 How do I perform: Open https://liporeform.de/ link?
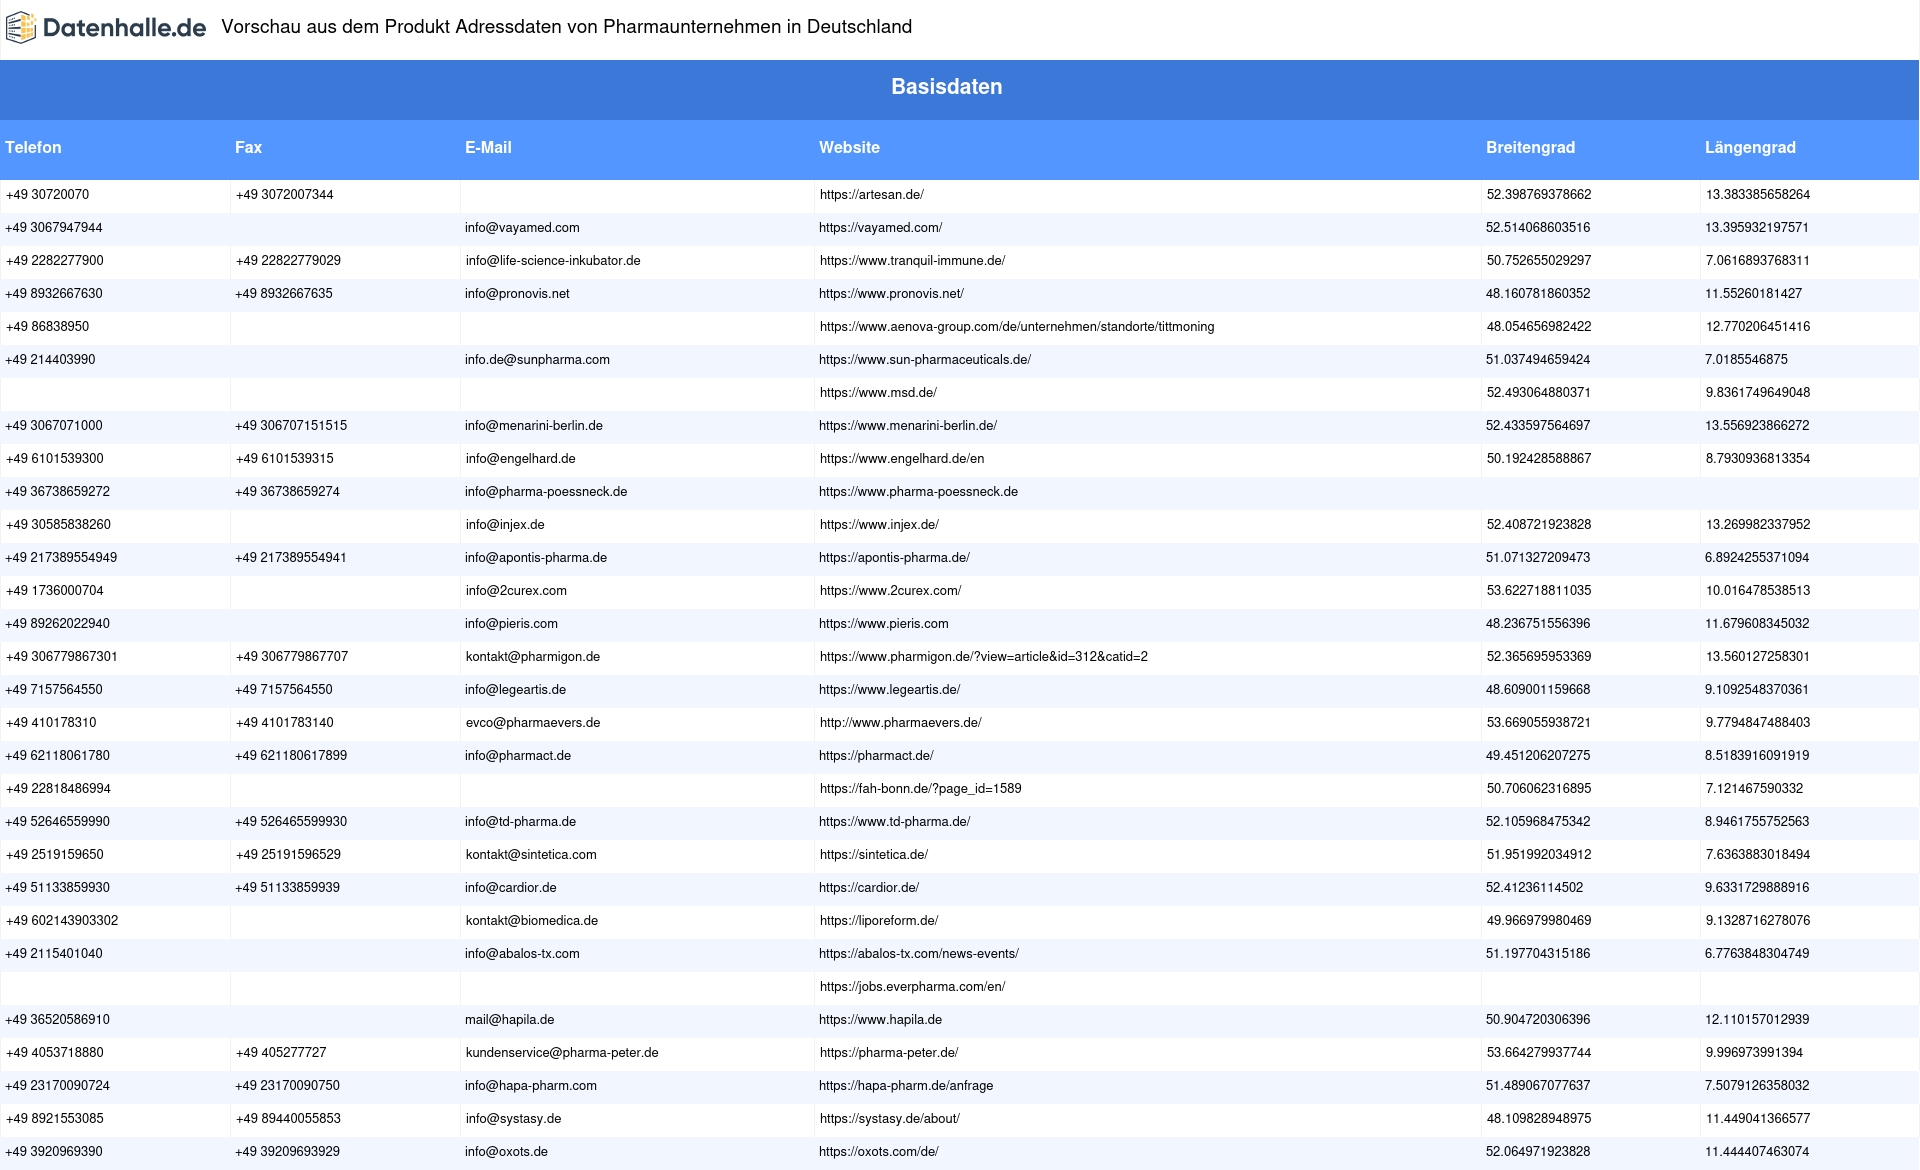click(x=878, y=921)
